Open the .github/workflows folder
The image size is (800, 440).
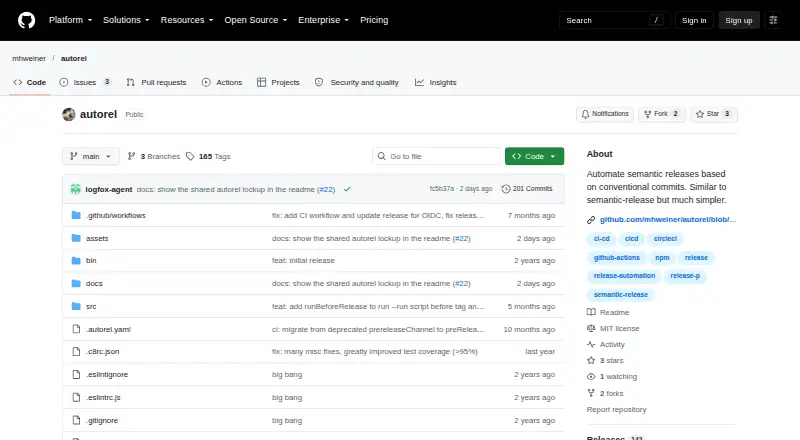pyautogui.click(x=115, y=215)
